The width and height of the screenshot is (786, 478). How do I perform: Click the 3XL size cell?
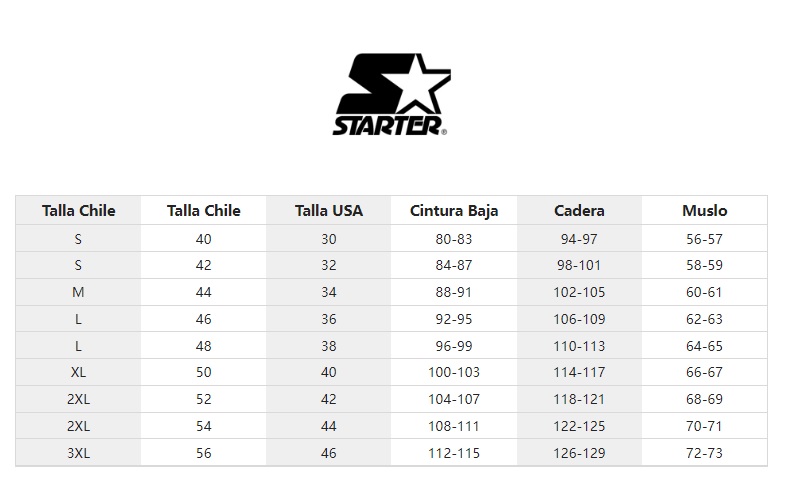point(78,453)
